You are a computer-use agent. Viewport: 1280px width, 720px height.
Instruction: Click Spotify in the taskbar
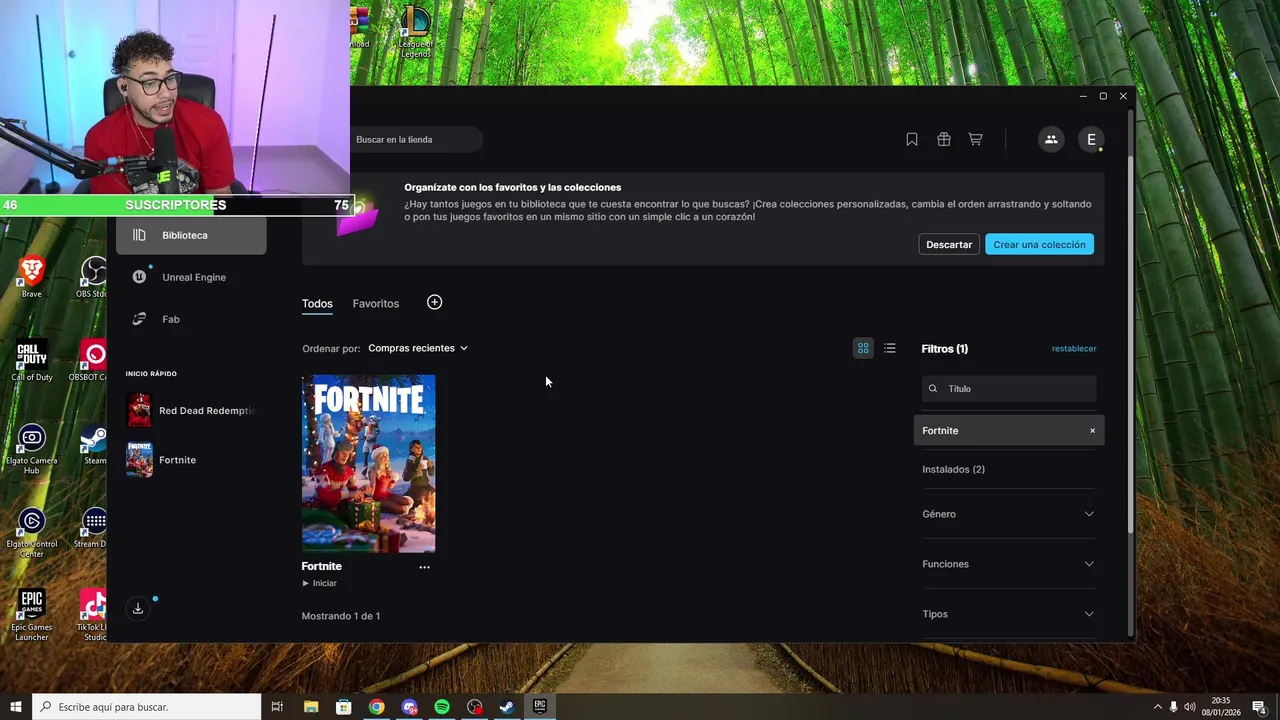(x=442, y=707)
